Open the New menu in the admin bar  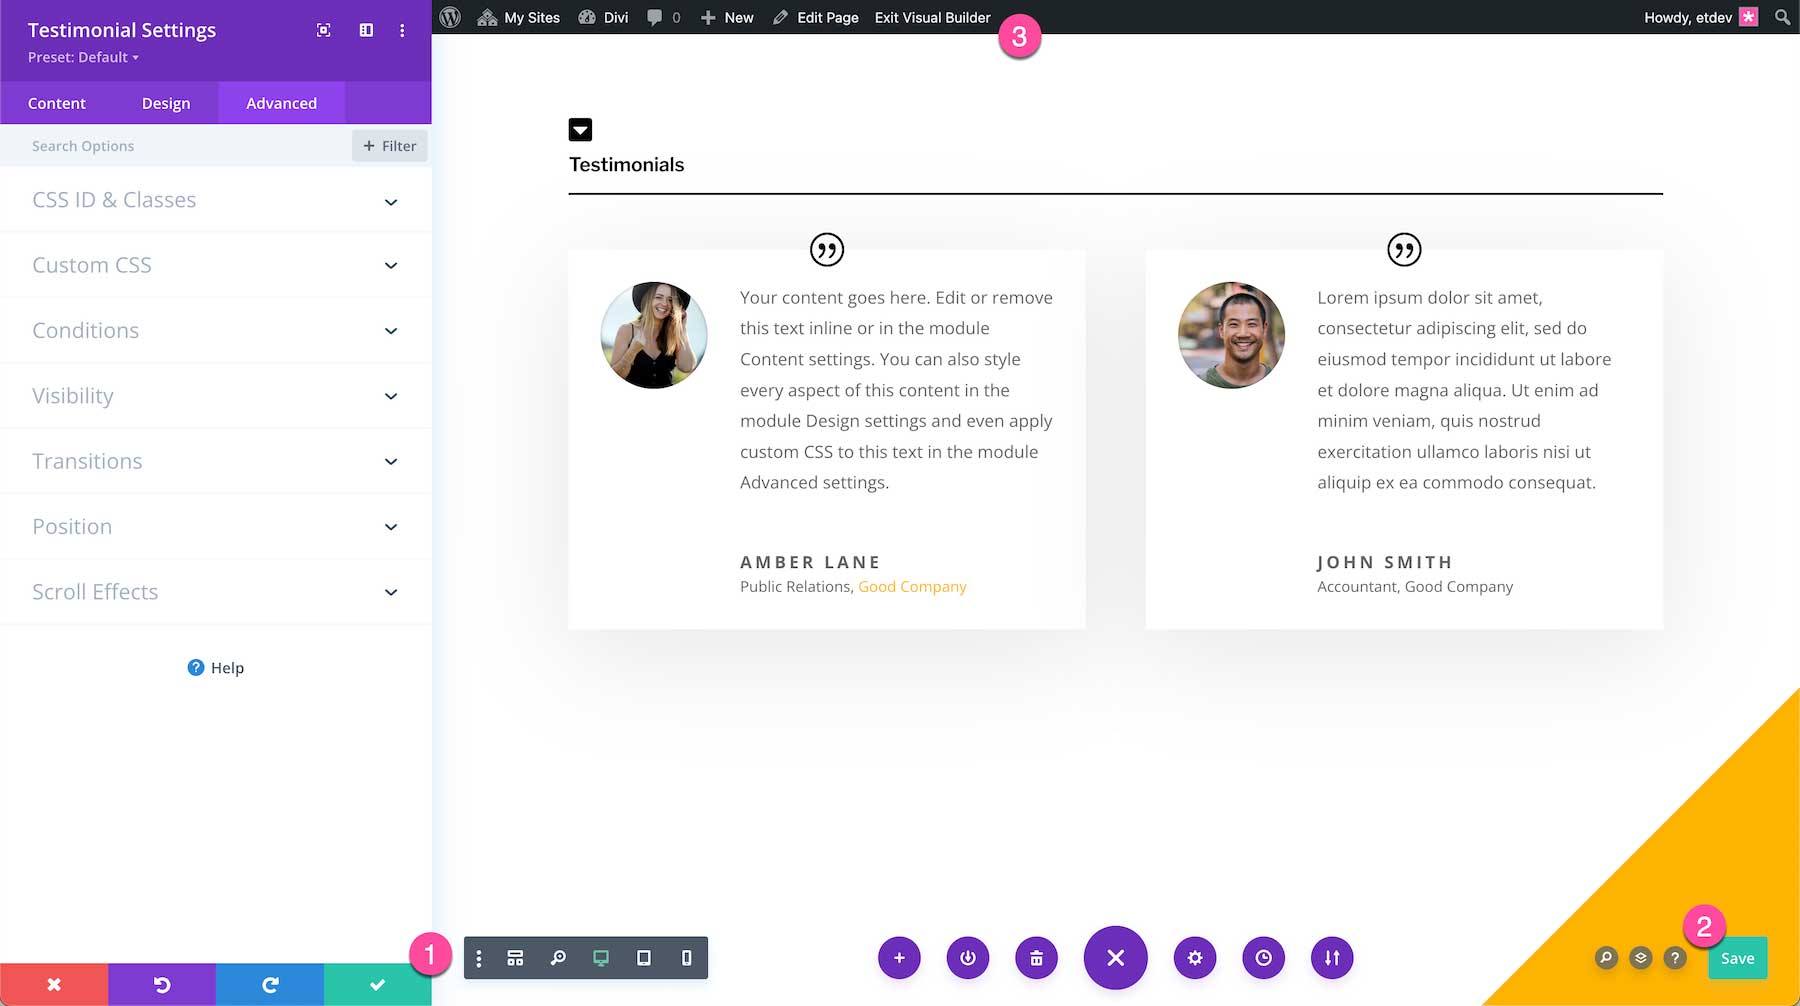(x=727, y=17)
